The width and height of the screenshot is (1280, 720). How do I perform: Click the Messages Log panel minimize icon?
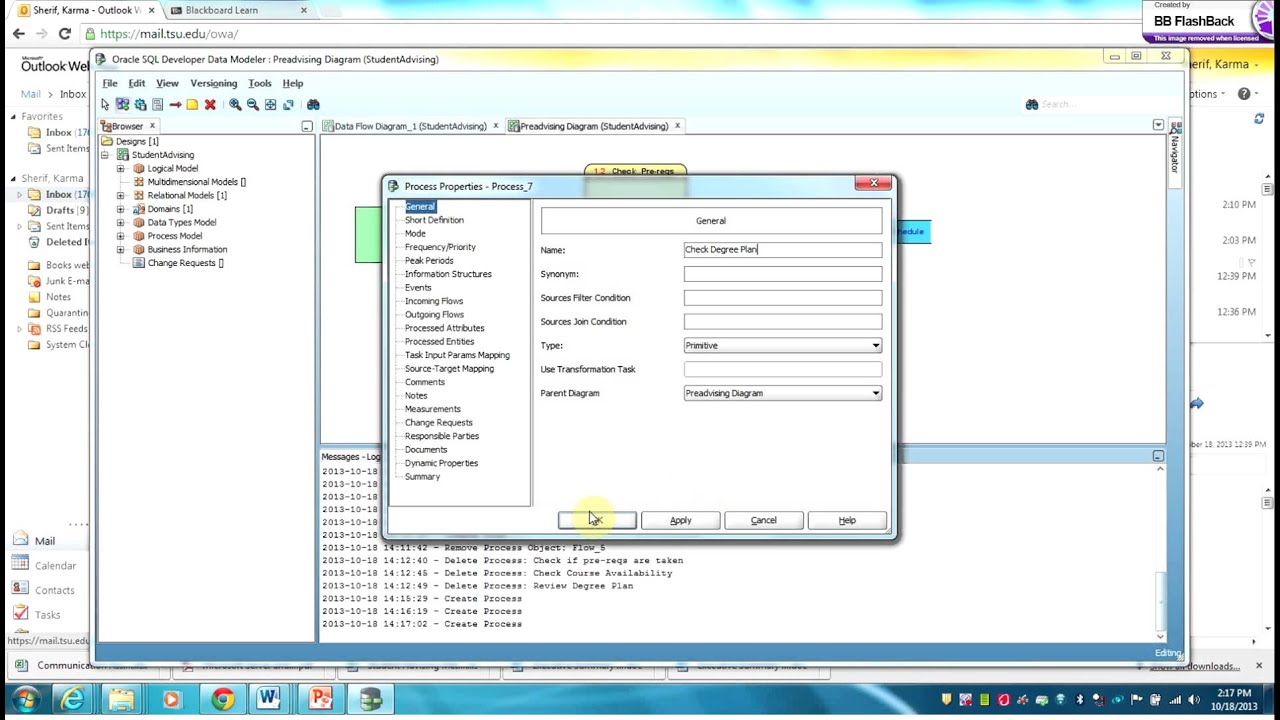pos(1158,456)
